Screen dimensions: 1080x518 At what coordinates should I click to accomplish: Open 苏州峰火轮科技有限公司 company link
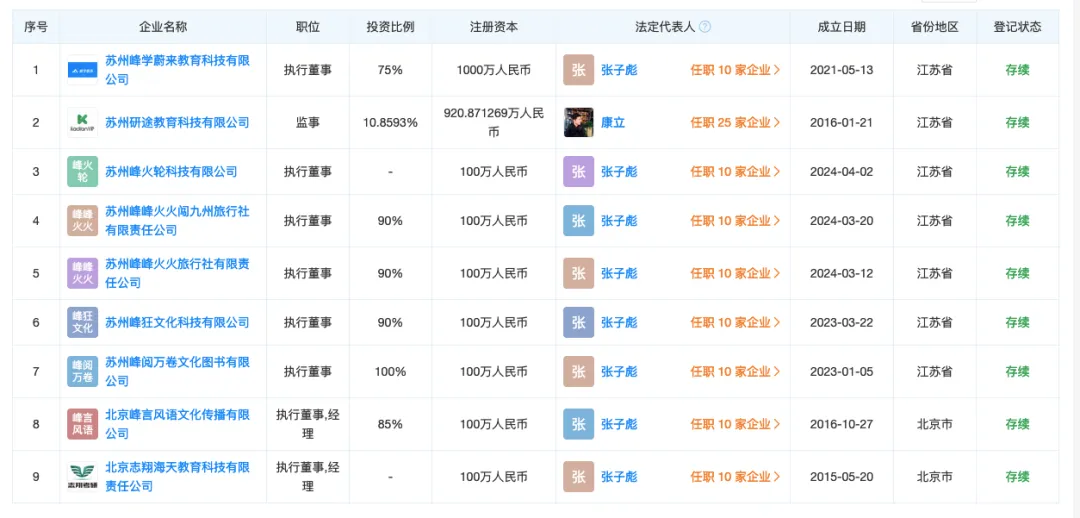(x=171, y=172)
